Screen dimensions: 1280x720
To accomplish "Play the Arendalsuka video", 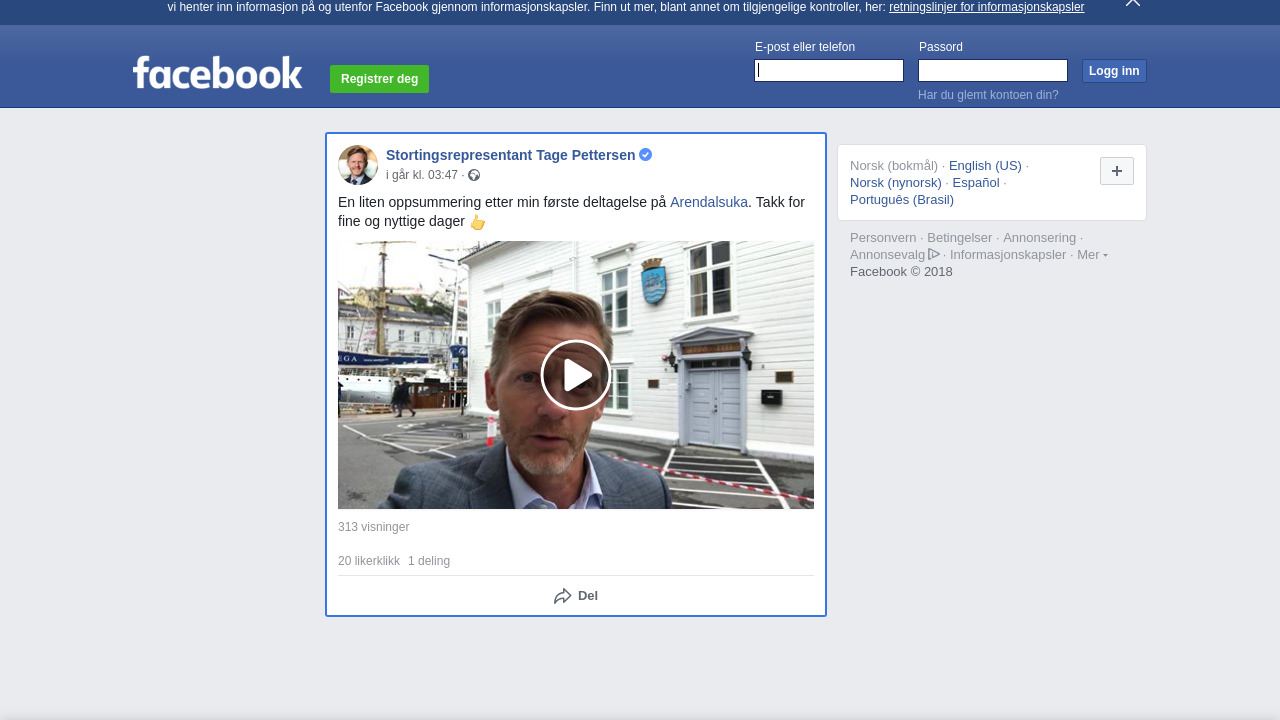I will pyautogui.click(x=576, y=375).
